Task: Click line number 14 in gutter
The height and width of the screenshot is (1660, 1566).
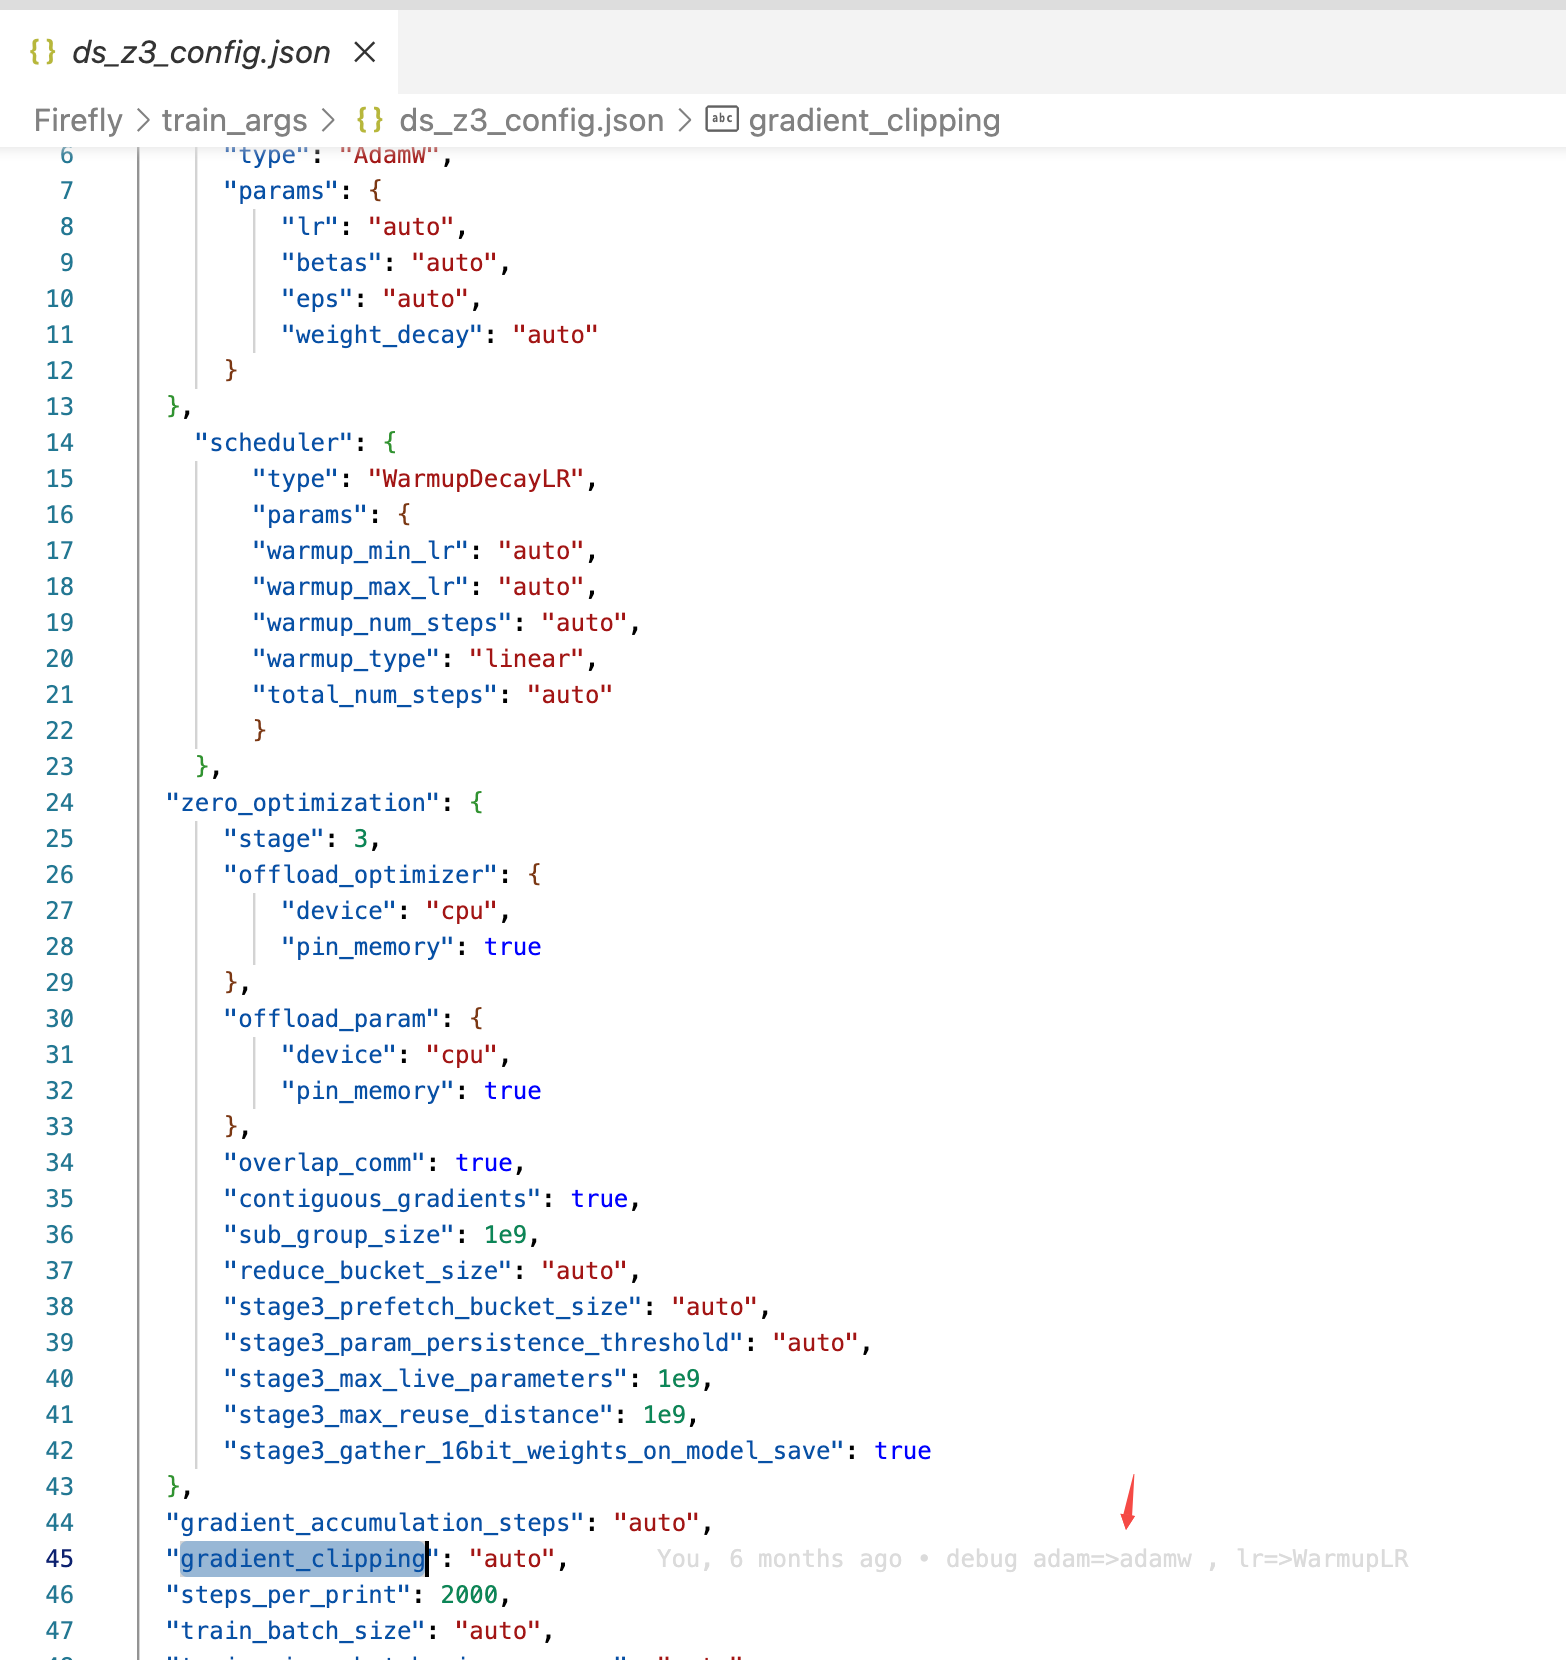Action: coord(59,442)
